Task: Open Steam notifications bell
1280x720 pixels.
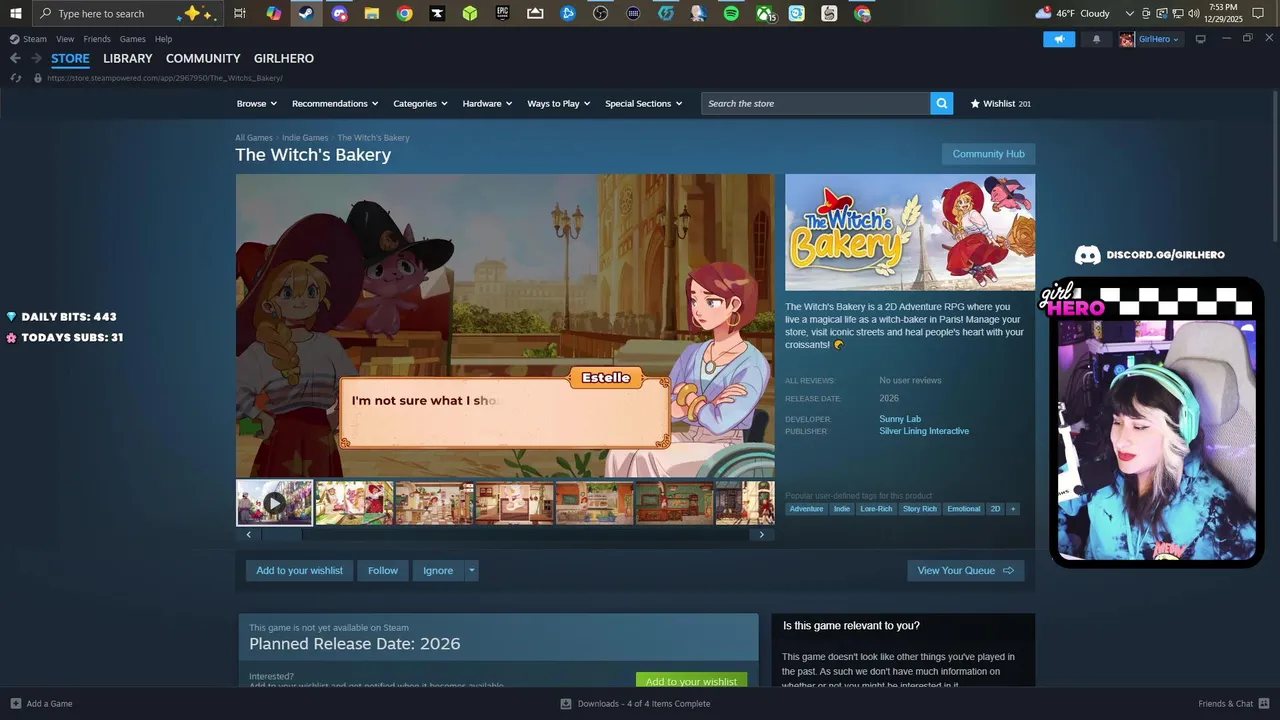Action: click(1096, 39)
